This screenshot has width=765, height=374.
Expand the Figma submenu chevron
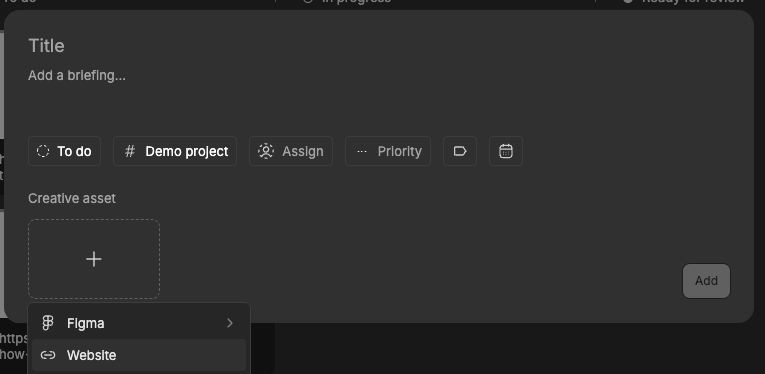[230, 323]
